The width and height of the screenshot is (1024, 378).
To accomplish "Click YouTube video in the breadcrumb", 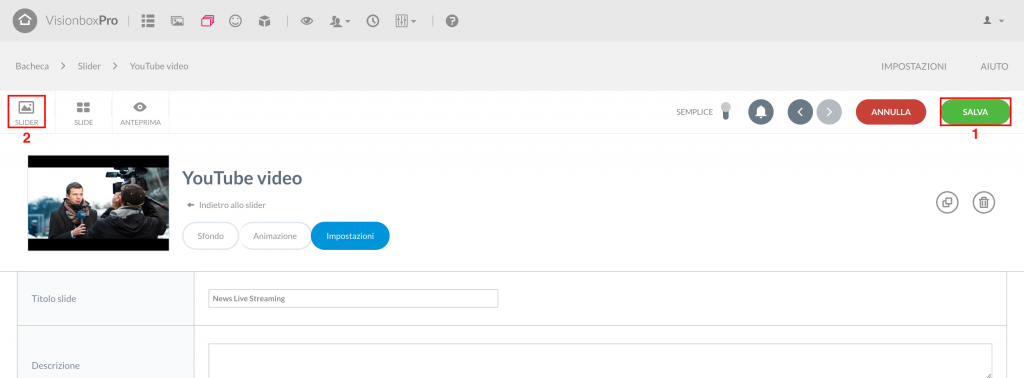I will pyautogui.click(x=159, y=67).
